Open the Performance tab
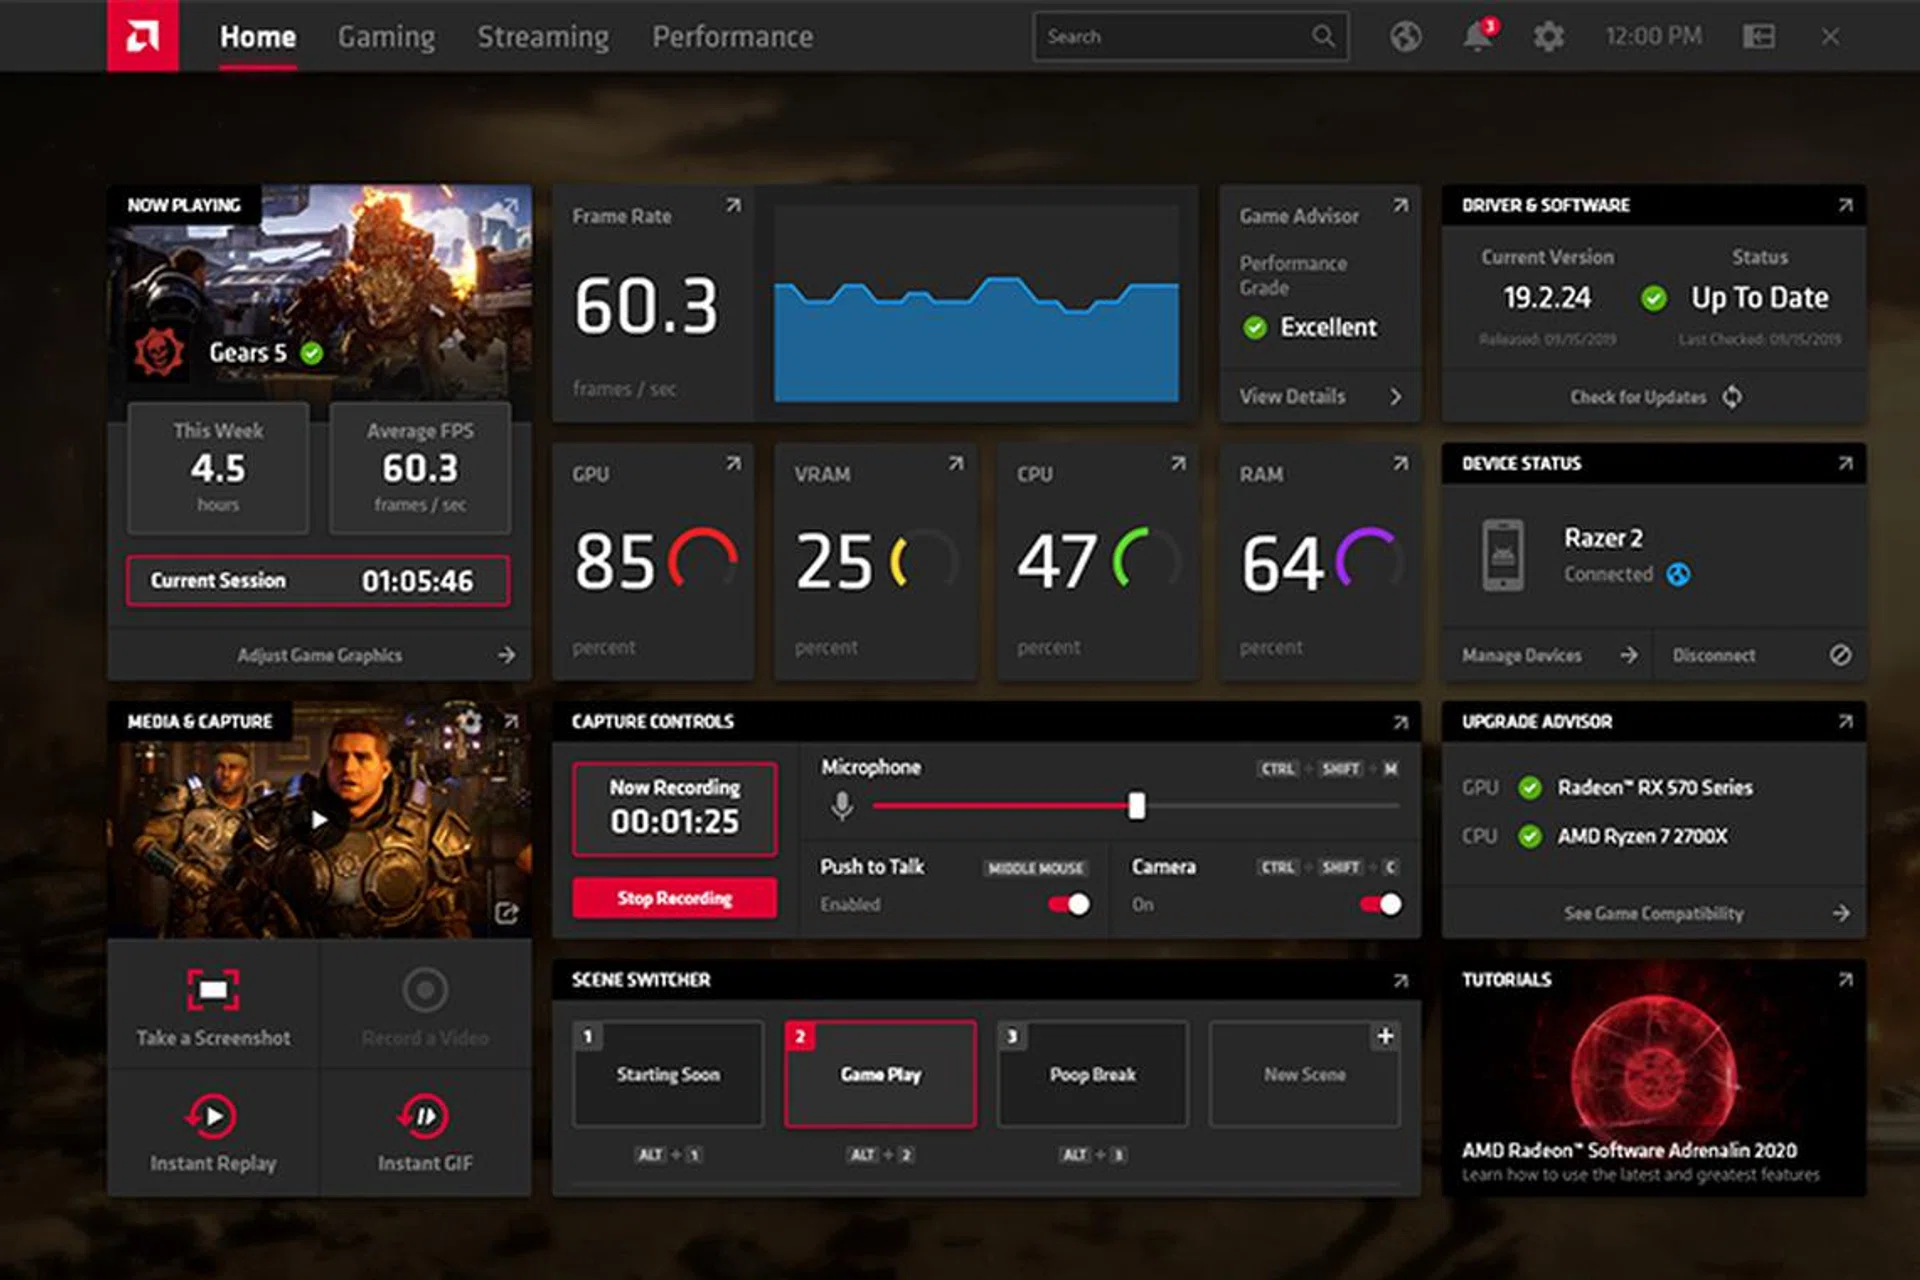The image size is (1920, 1280). [732, 37]
